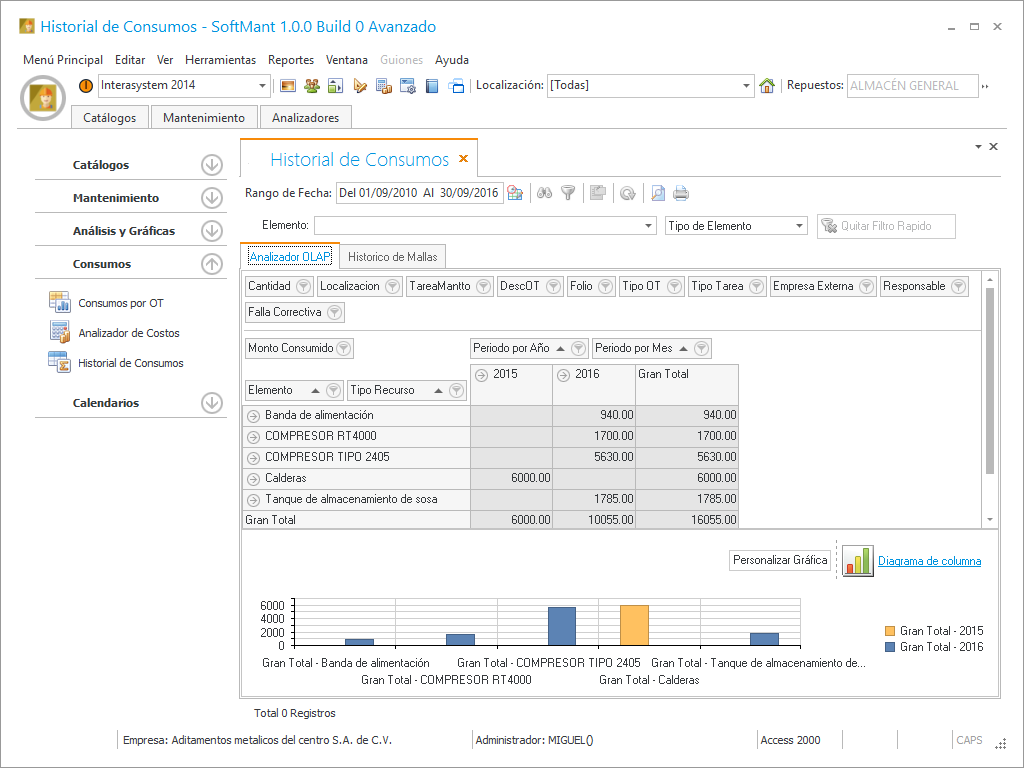1024x768 pixels.
Task: Click the Cantidad field filter icon
Action: point(303,287)
